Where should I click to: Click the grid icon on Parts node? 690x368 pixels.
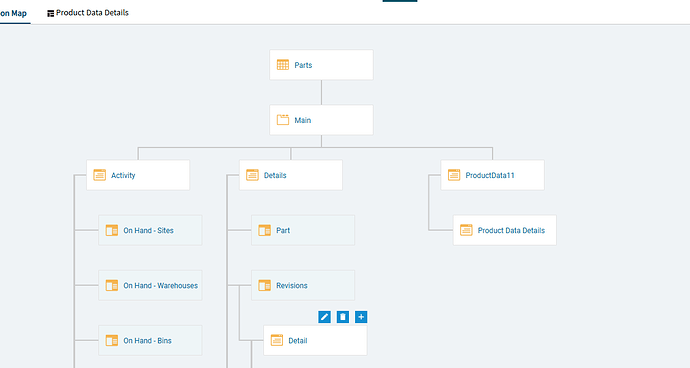point(283,65)
